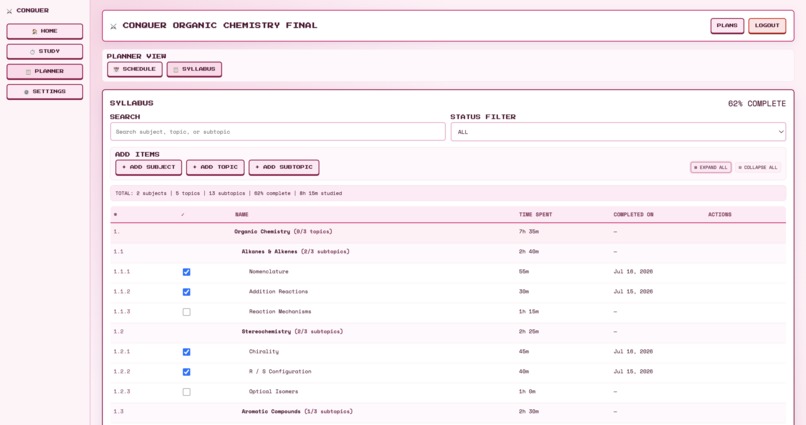Click the TOTAL summary line with 2 subjects
Image resolution: width=806 pixels, height=425 pixels.
(x=229, y=193)
